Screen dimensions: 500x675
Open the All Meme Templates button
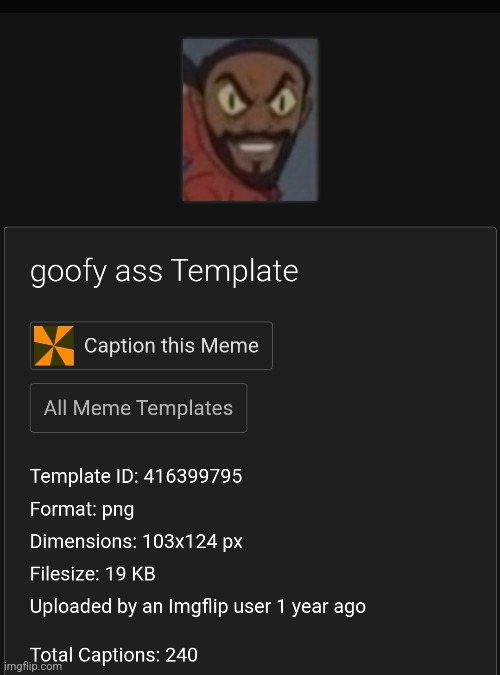[x=139, y=408]
